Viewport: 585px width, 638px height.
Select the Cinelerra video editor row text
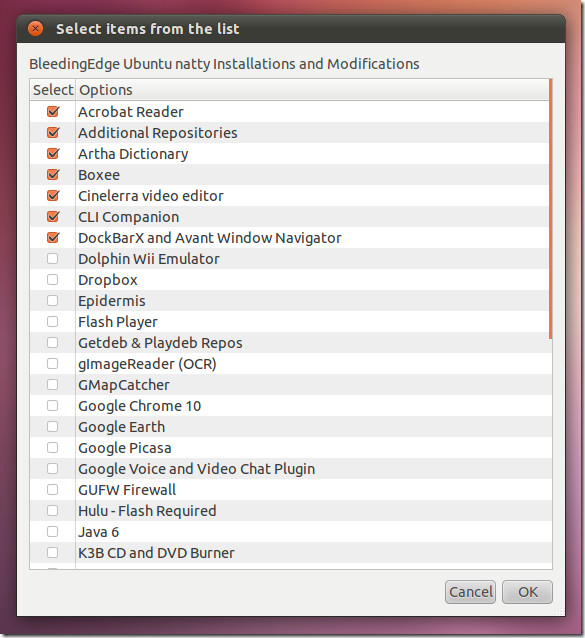pyautogui.click(x=151, y=196)
